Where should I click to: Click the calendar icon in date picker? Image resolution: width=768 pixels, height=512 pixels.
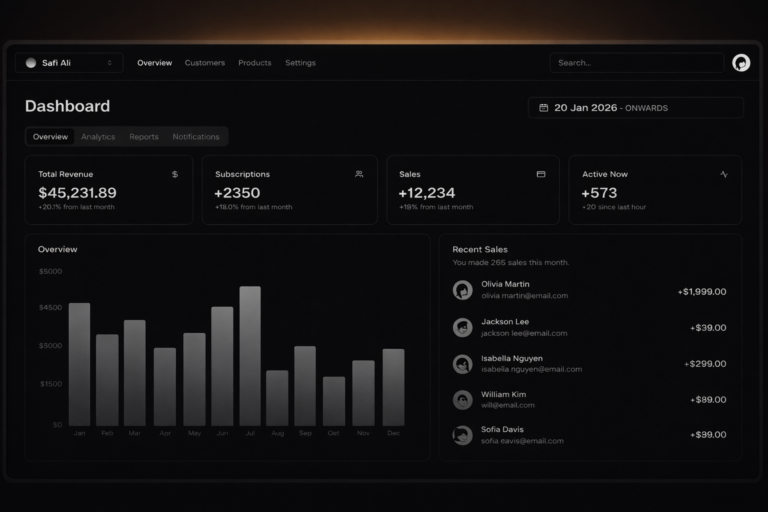(543, 108)
